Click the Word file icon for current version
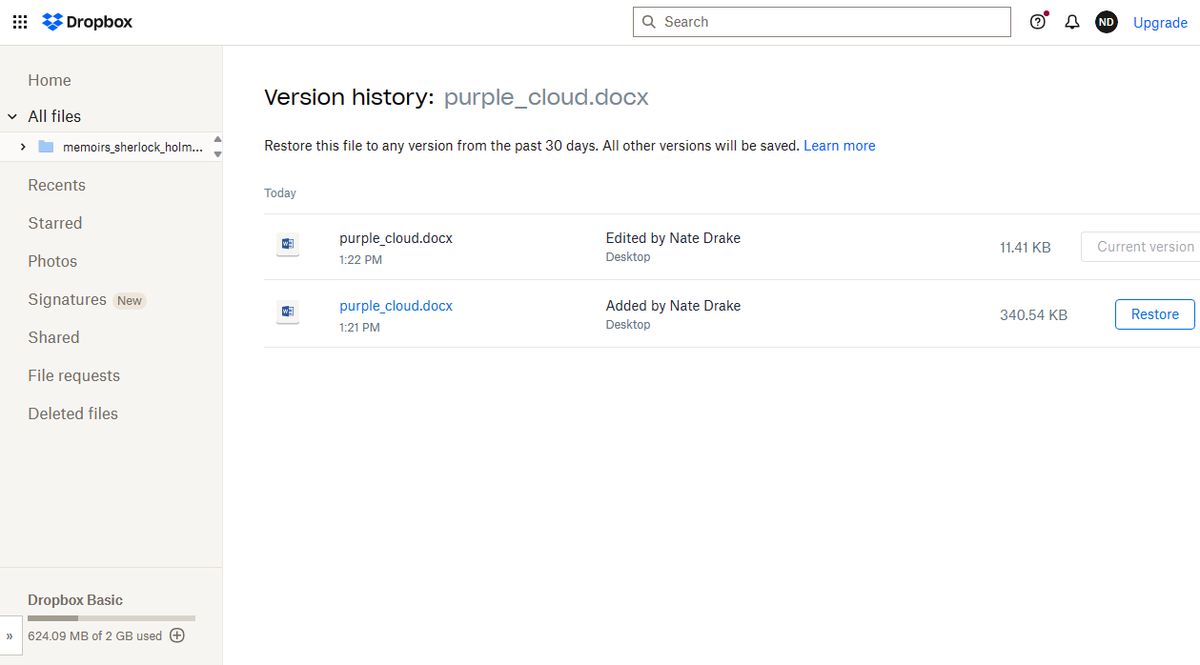The width and height of the screenshot is (1200, 665). click(x=287, y=245)
